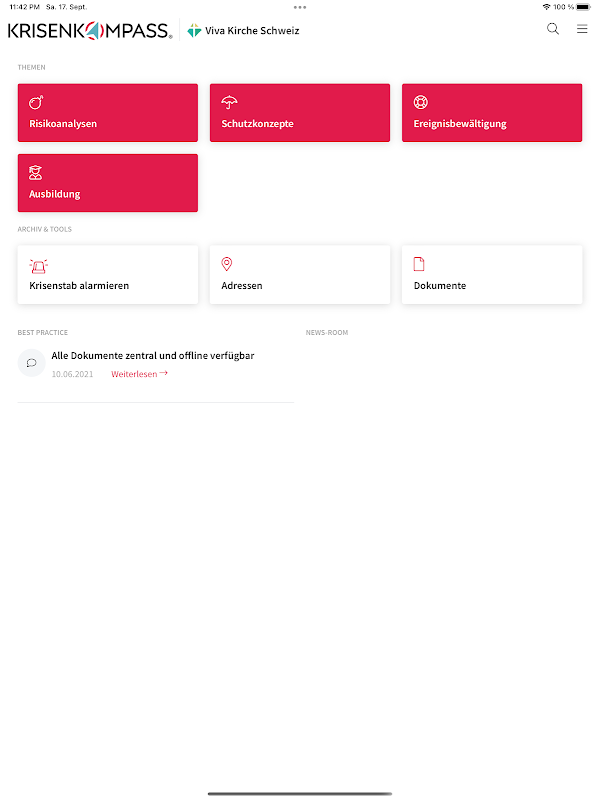Click the speech bubble icon beside article
The width and height of the screenshot is (600, 800).
click(32, 363)
